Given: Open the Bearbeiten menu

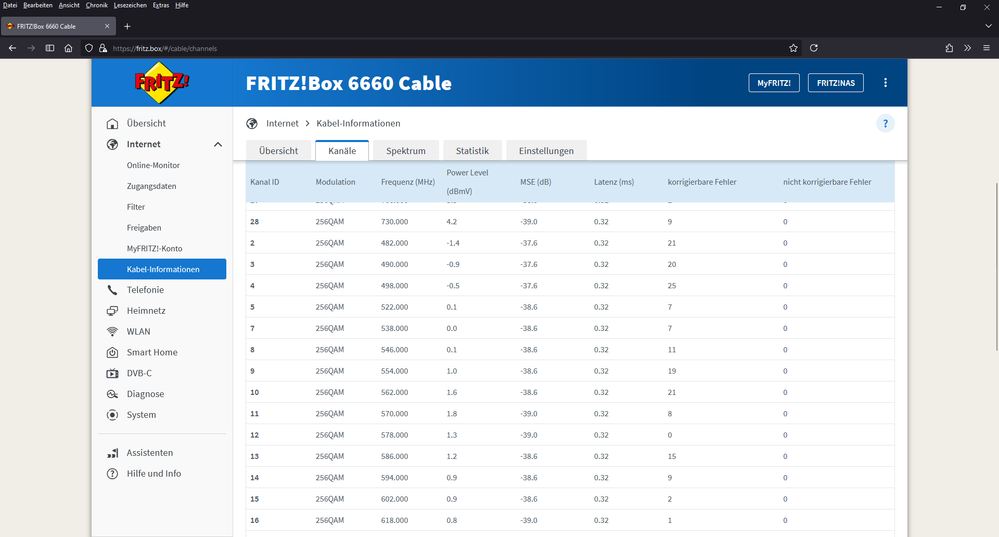Looking at the screenshot, I should tap(38, 5).
